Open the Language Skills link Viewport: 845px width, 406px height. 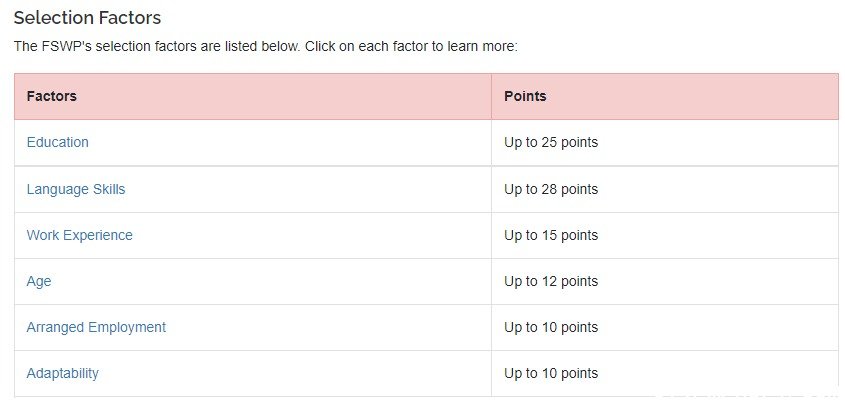pos(76,189)
